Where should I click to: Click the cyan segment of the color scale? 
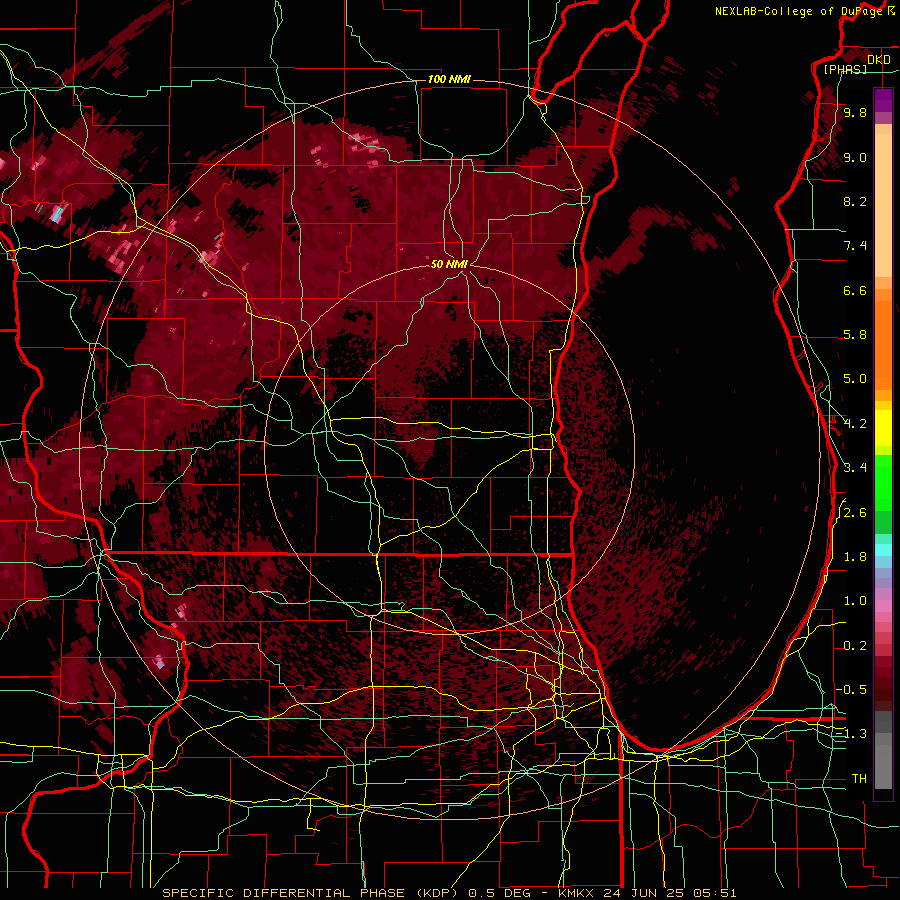tap(883, 550)
